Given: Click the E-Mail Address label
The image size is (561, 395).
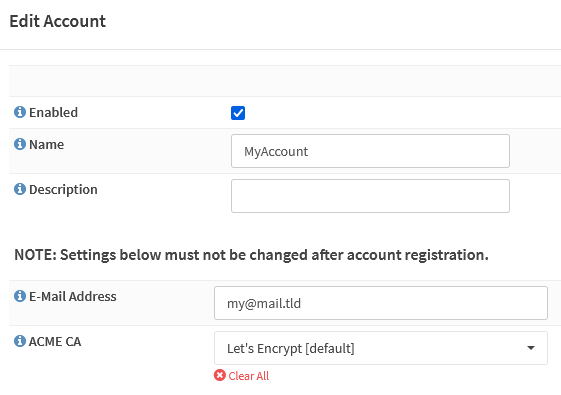Looking at the screenshot, I should (73, 297).
